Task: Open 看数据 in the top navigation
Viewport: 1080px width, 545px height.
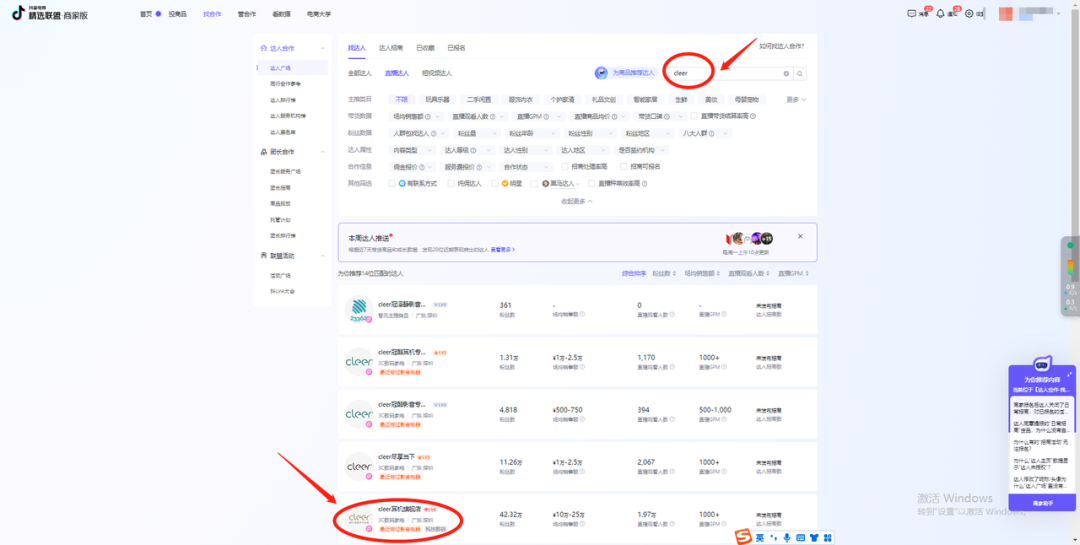Action: click(280, 14)
